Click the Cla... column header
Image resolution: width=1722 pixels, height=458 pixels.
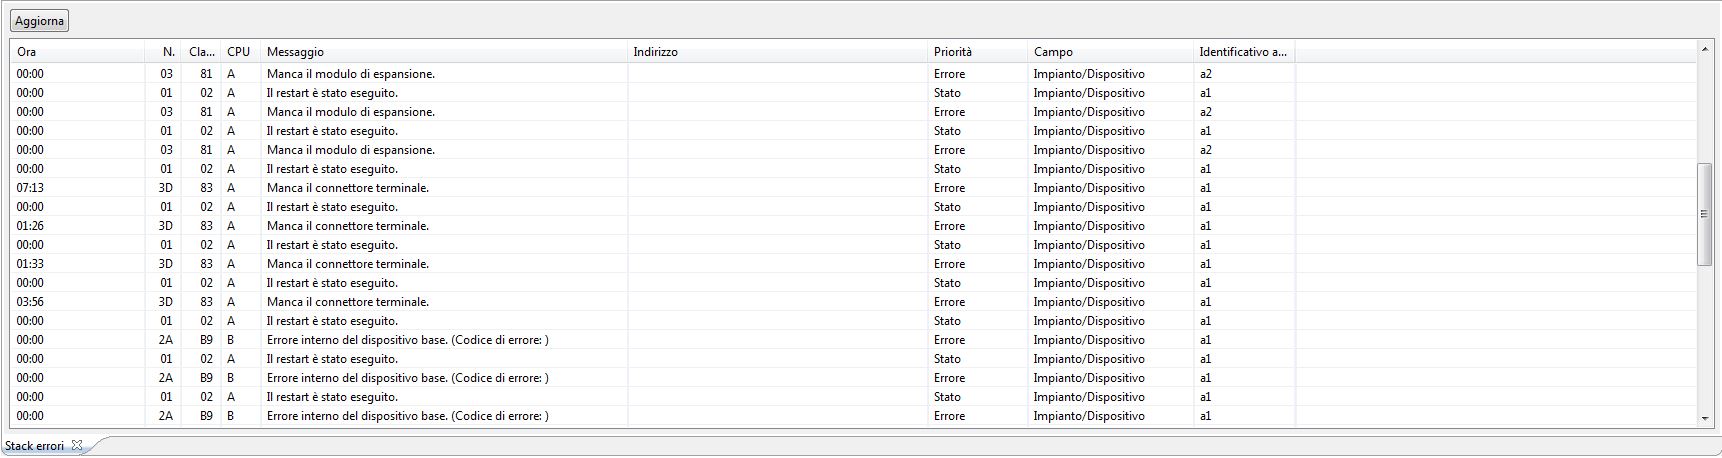tap(201, 52)
